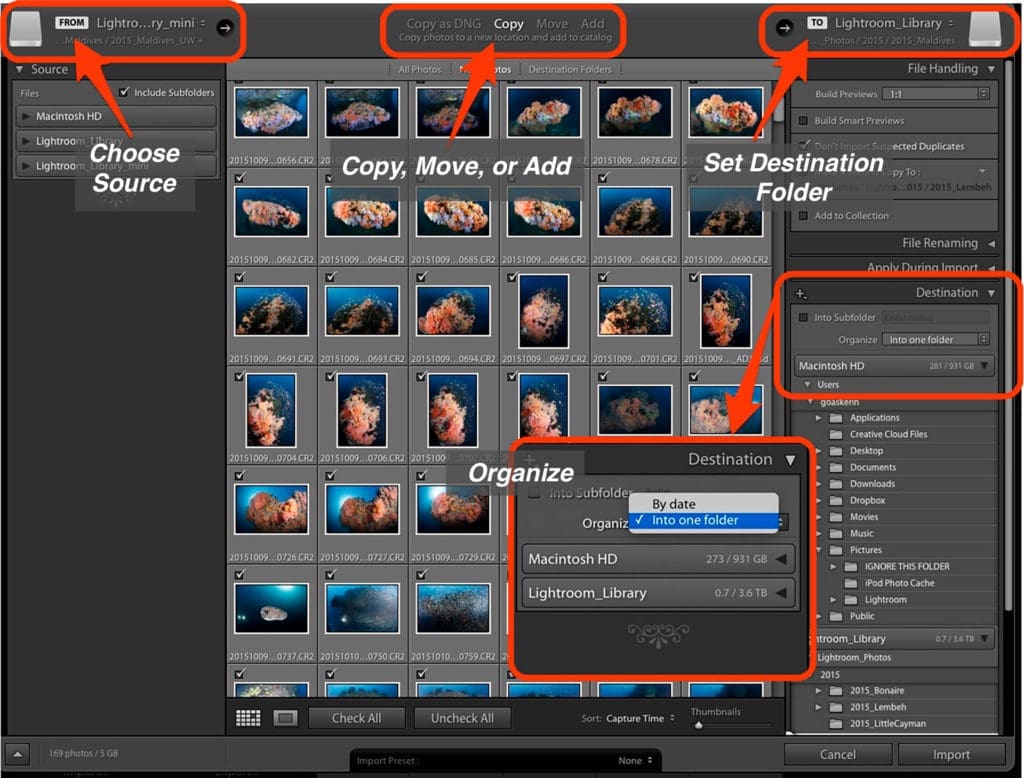Open the Build Previews 1:1 dropdown

coord(936,94)
